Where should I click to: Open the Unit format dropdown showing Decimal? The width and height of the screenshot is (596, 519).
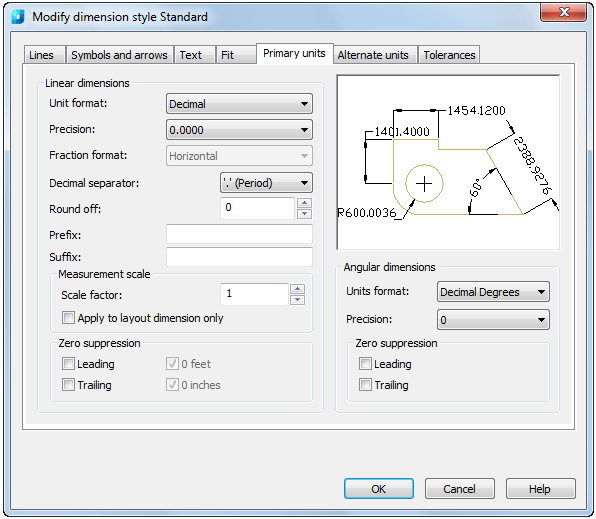coord(239,104)
